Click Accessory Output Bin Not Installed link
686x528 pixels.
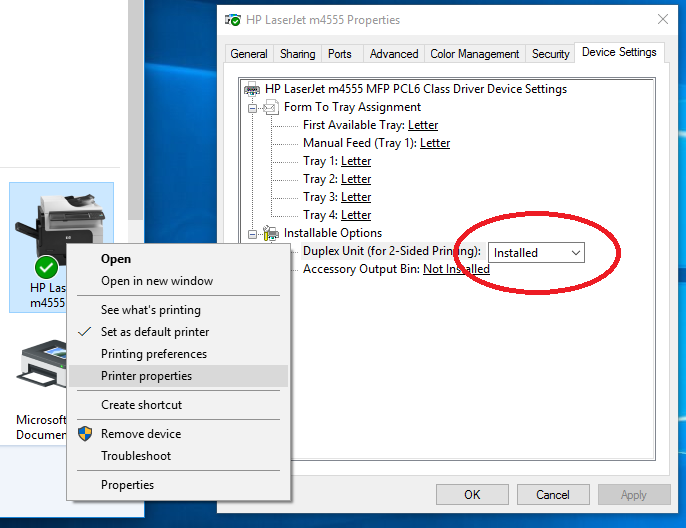(x=456, y=269)
